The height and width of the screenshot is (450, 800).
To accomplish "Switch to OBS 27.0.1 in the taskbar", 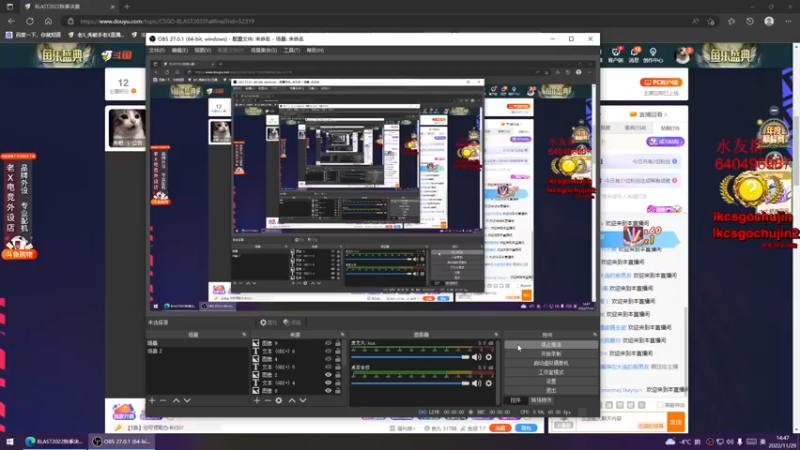I will click(121, 442).
